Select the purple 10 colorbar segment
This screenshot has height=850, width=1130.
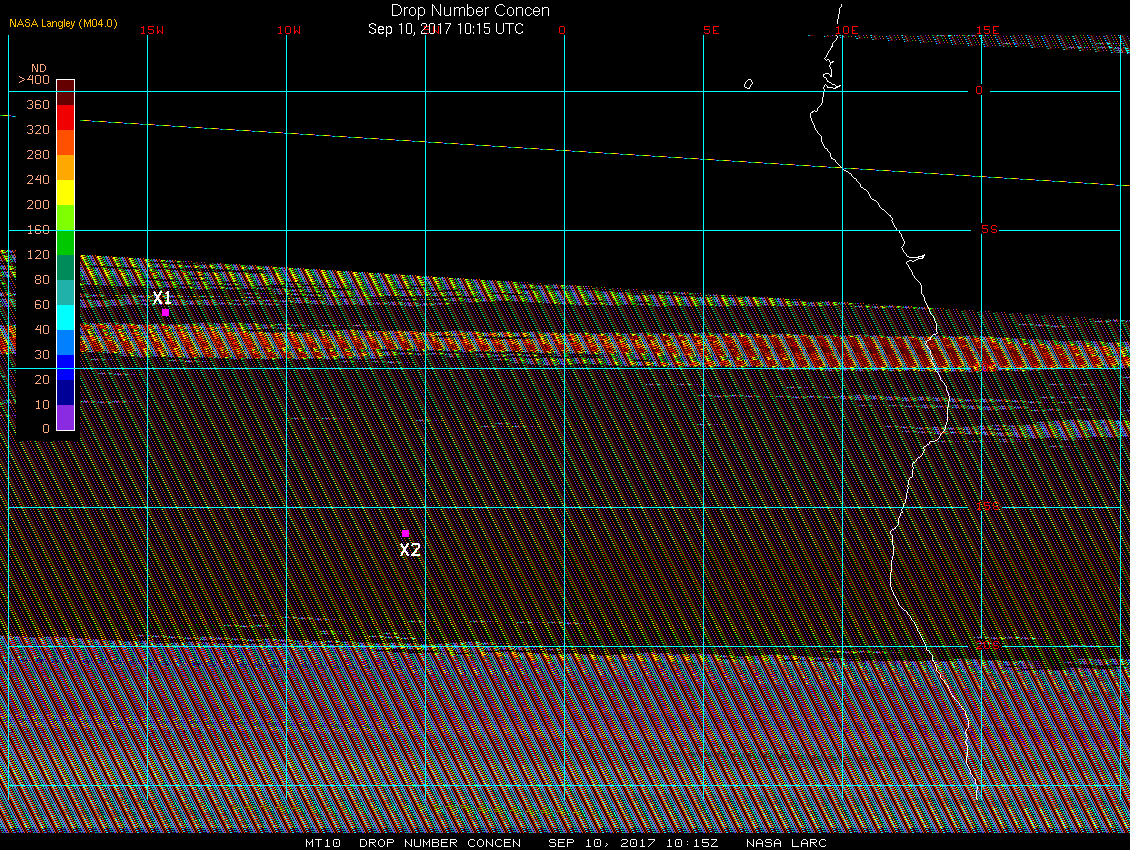point(66,417)
